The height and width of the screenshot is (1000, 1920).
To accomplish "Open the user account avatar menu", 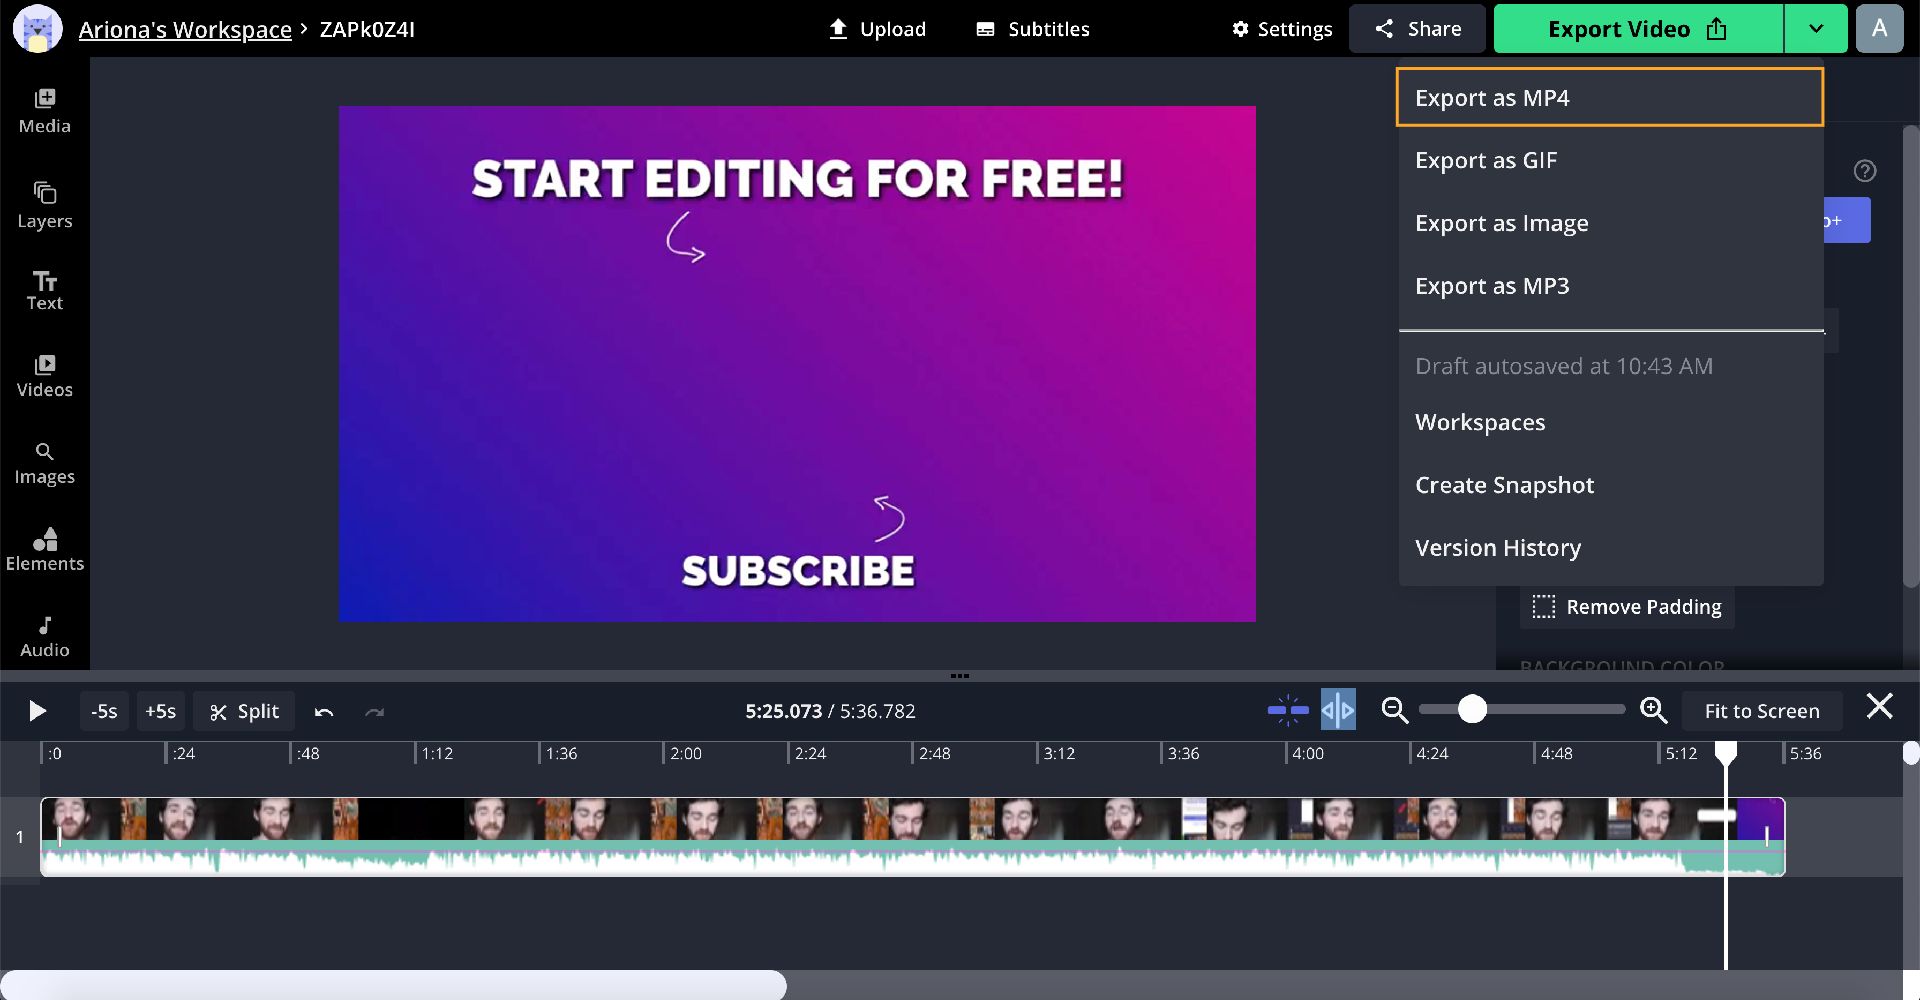I will click(x=1879, y=29).
